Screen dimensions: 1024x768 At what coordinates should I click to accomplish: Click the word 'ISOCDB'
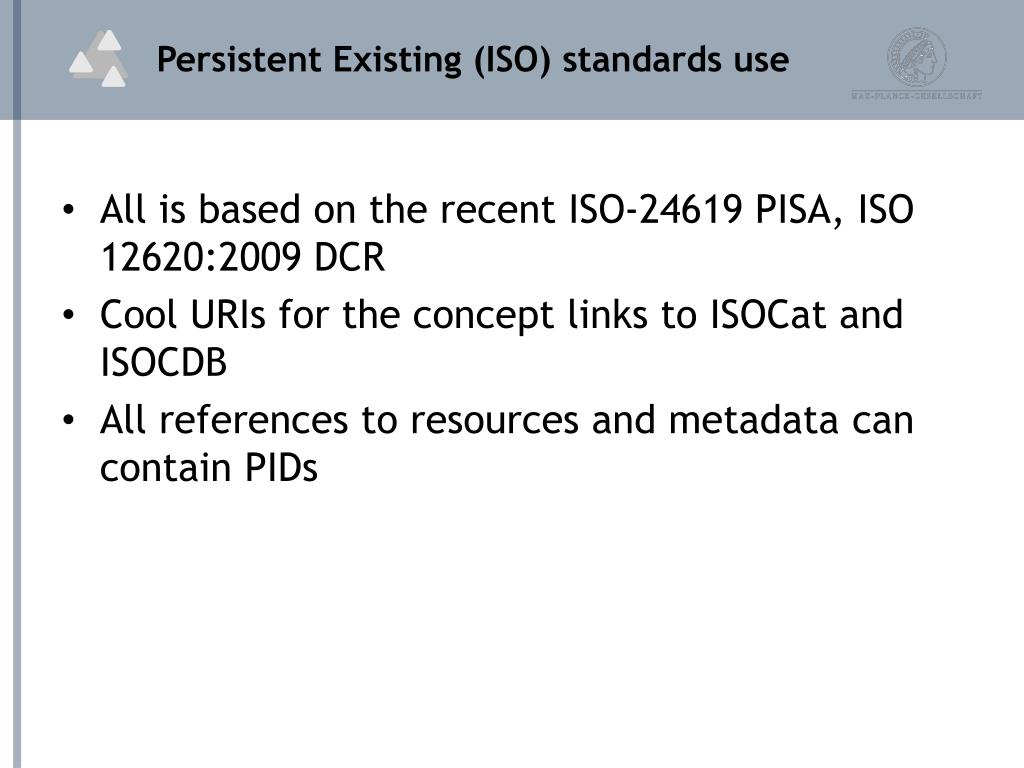(163, 362)
